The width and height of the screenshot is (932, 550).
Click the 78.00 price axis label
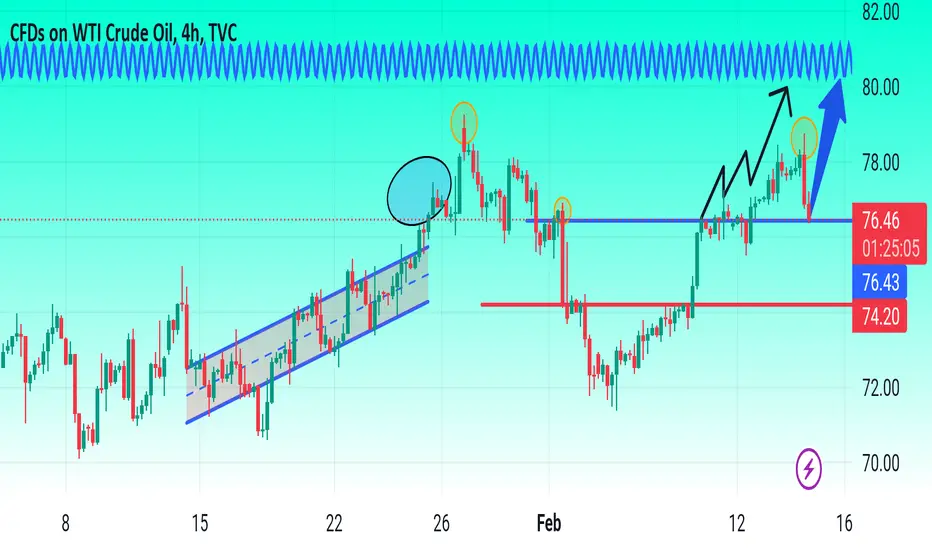[x=881, y=162]
